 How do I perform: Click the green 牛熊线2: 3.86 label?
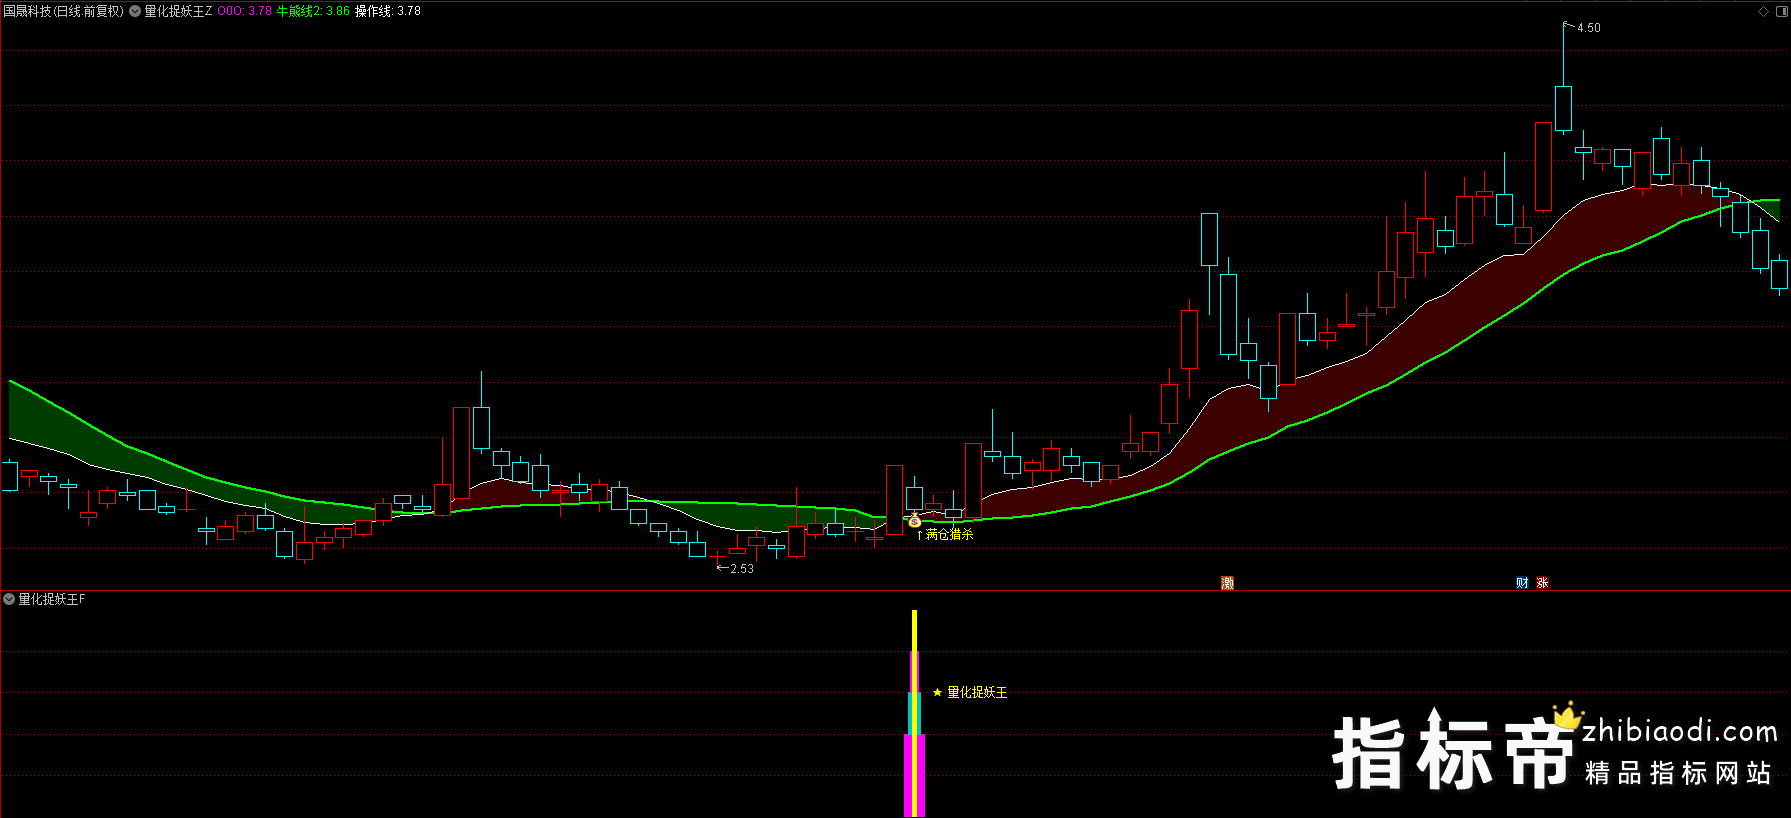[x=313, y=11]
